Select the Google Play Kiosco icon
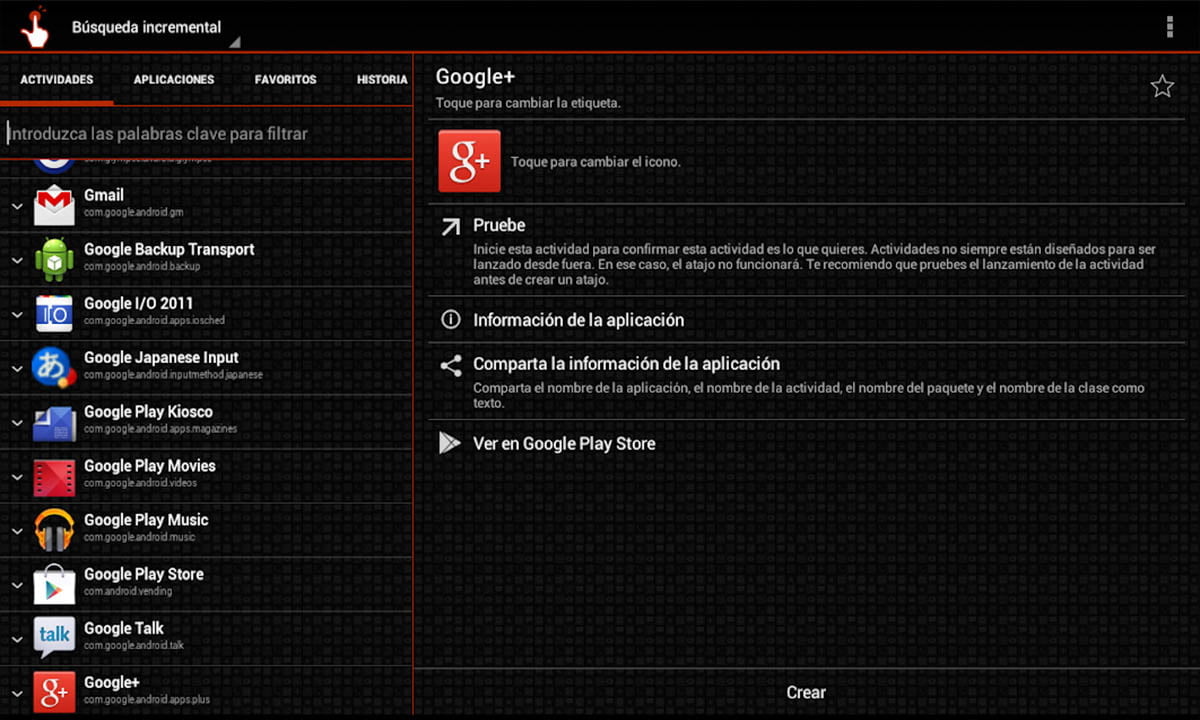 (54, 422)
